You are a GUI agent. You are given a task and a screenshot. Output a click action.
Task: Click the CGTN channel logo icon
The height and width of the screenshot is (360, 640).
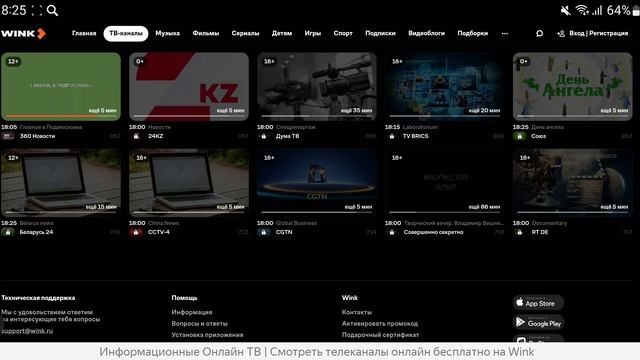(x=264, y=232)
